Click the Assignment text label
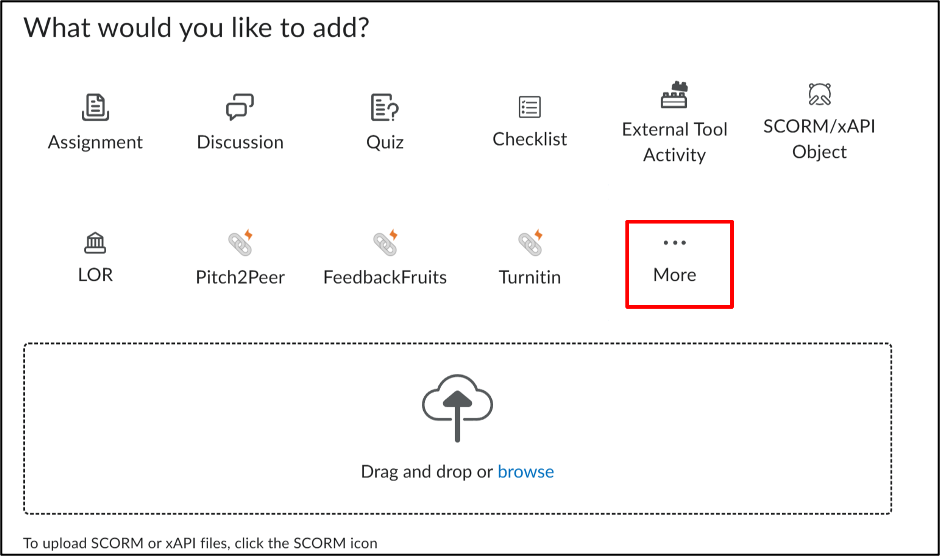This screenshot has height=556, width=940. click(95, 142)
